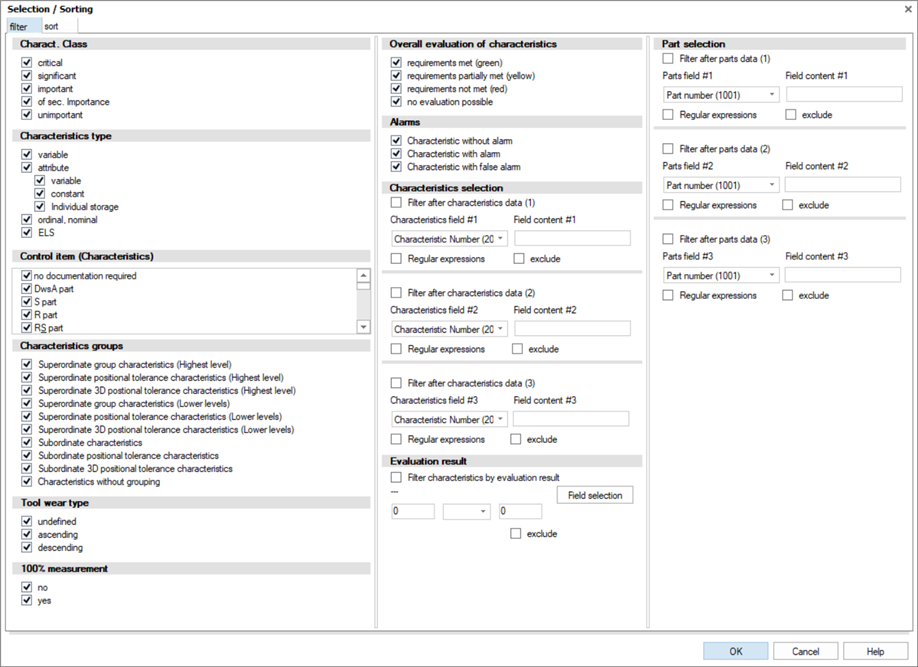Screen dimensions: 918x667
Task: Uncheck the important class checkbox
Action: [26, 88]
